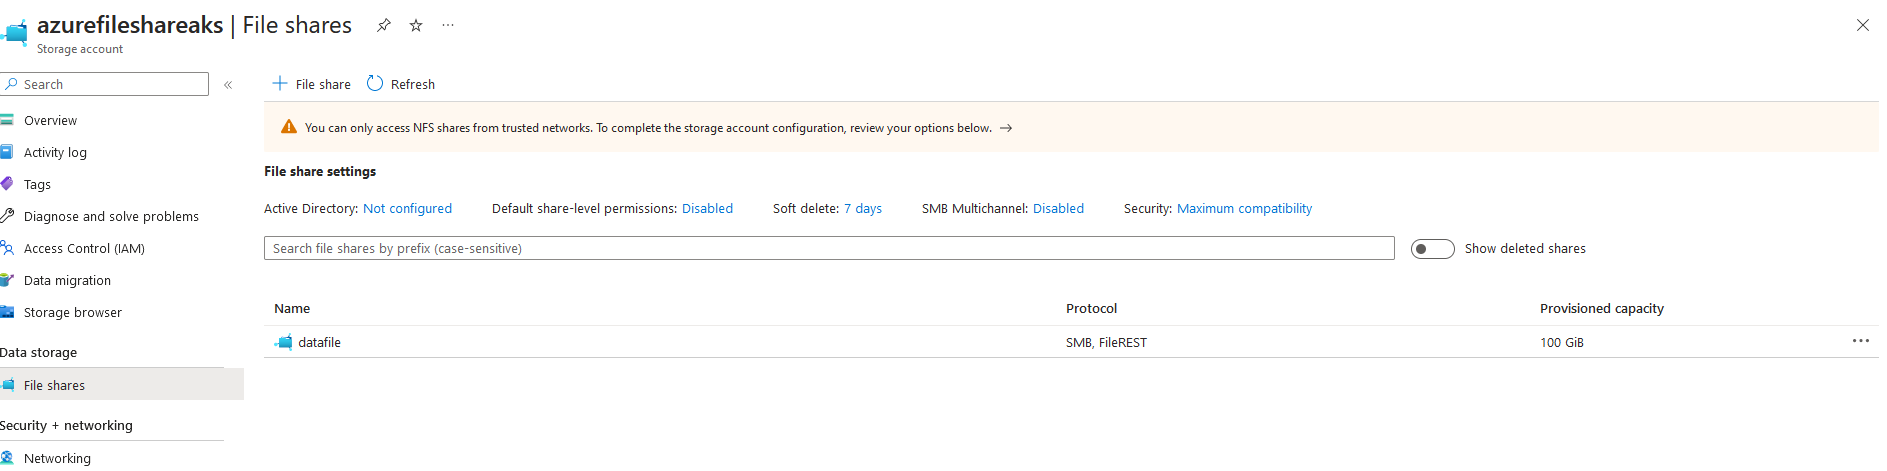Screen dimensions: 1887x471
Task: Toggle Show deleted shares switch
Action: point(1432,249)
